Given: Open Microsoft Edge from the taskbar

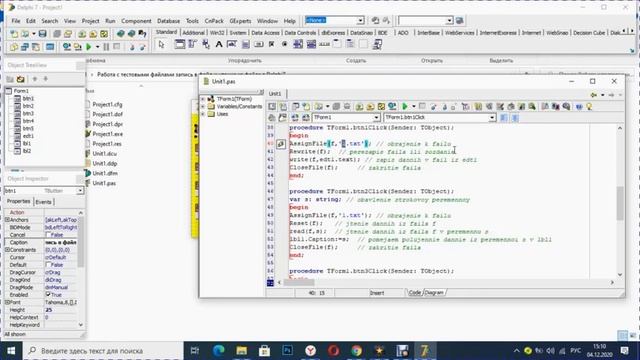Looking at the screenshot, I should (x=219, y=351).
